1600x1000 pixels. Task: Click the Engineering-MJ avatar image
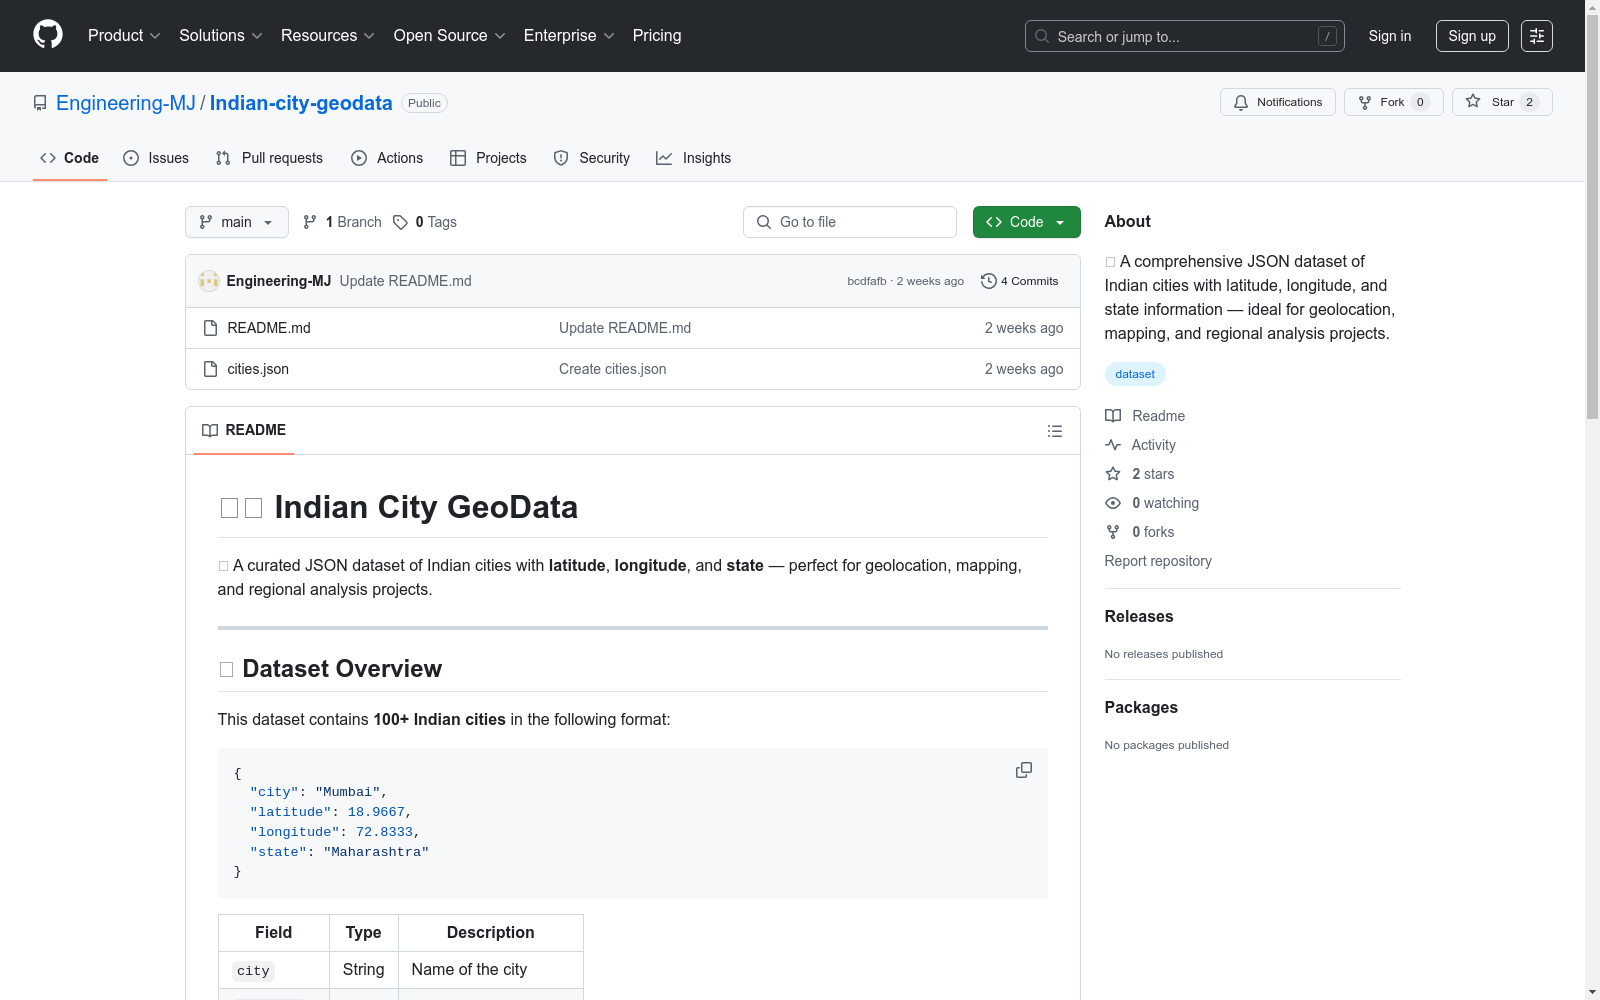click(x=209, y=281)
